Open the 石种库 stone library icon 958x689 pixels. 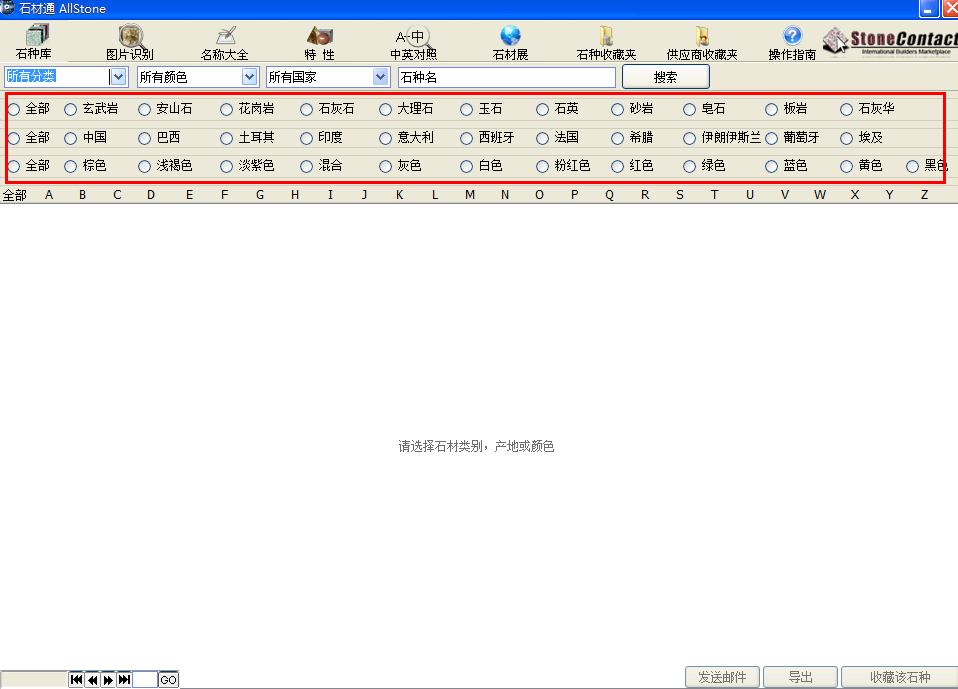pyautogui.click(x=33, y=42)
